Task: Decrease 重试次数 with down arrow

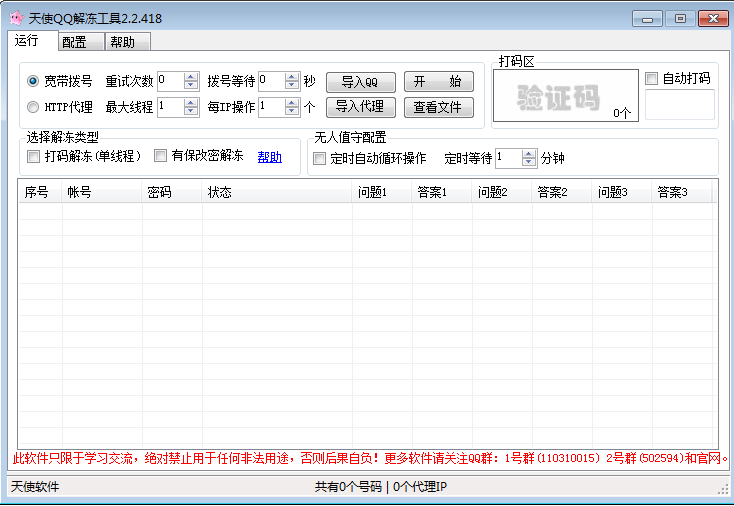Action: click(191, 85)
